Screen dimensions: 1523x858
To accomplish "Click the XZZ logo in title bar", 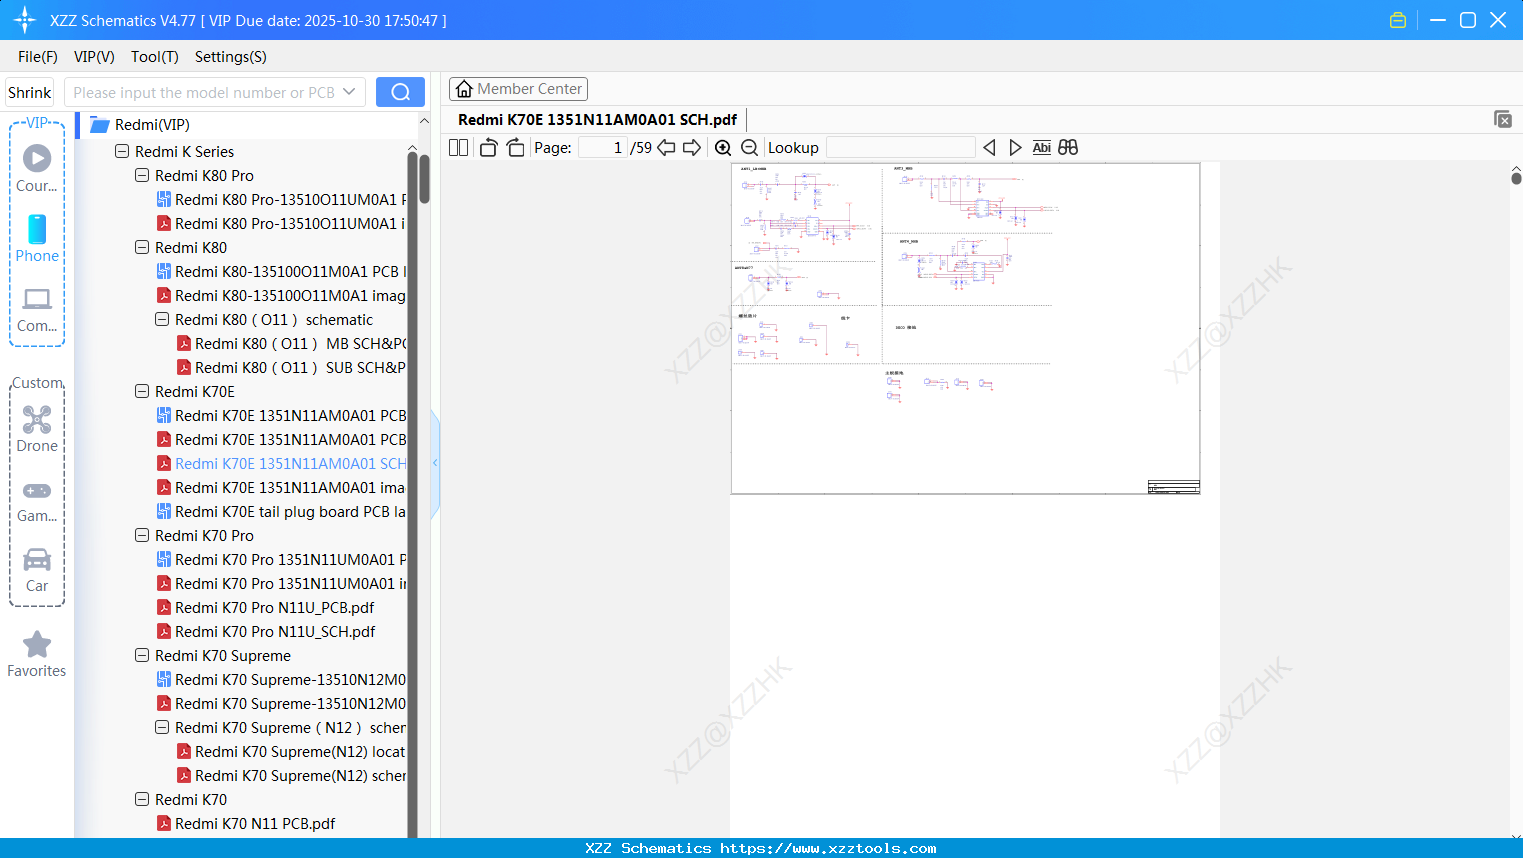I will pos(25,20).
